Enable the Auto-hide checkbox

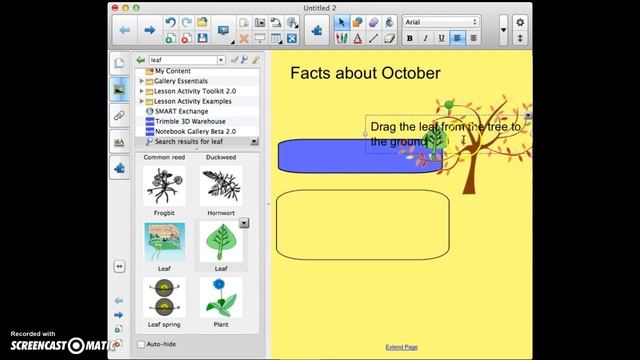coord(141,344)
